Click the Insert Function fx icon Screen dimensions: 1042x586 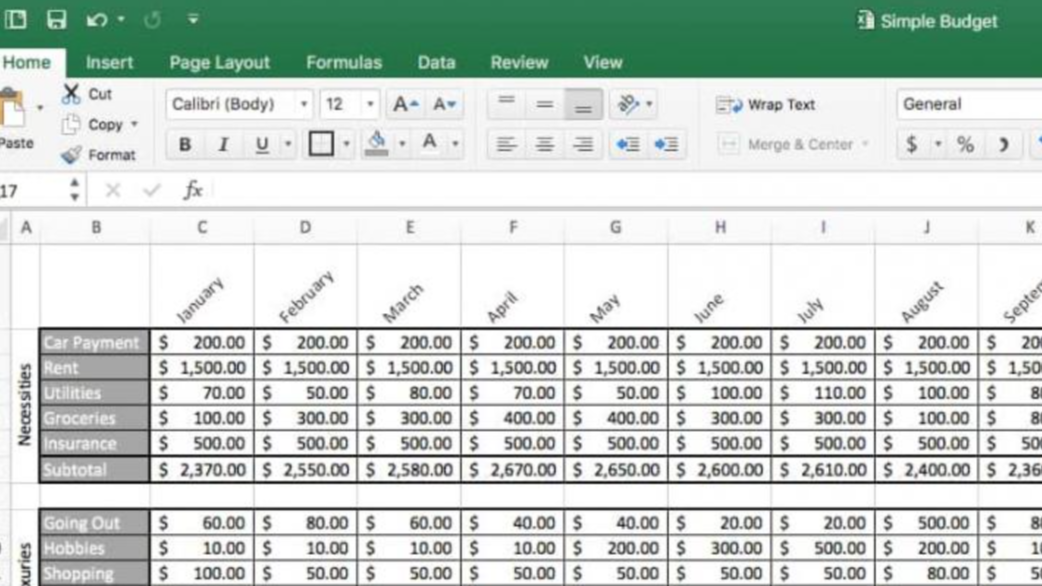(x=193, y=190)
